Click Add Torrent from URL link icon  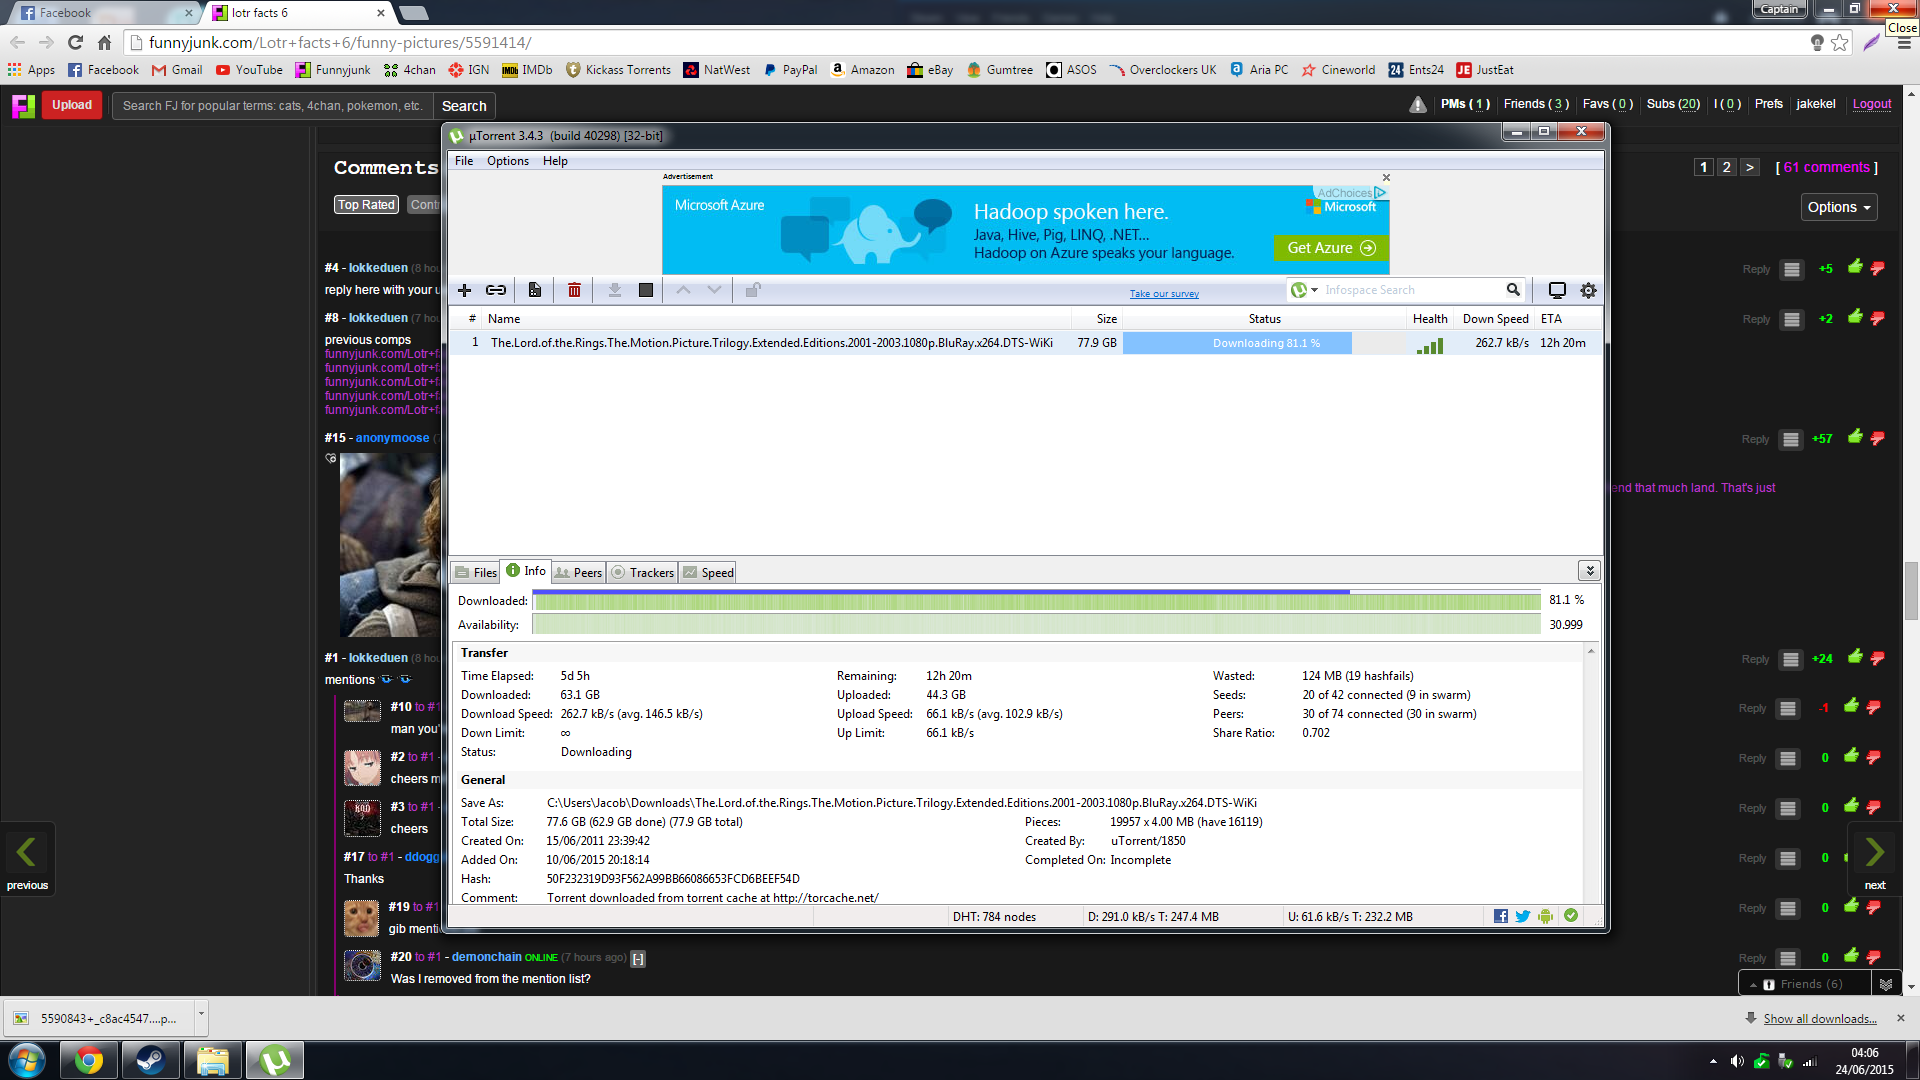[496, 290]
